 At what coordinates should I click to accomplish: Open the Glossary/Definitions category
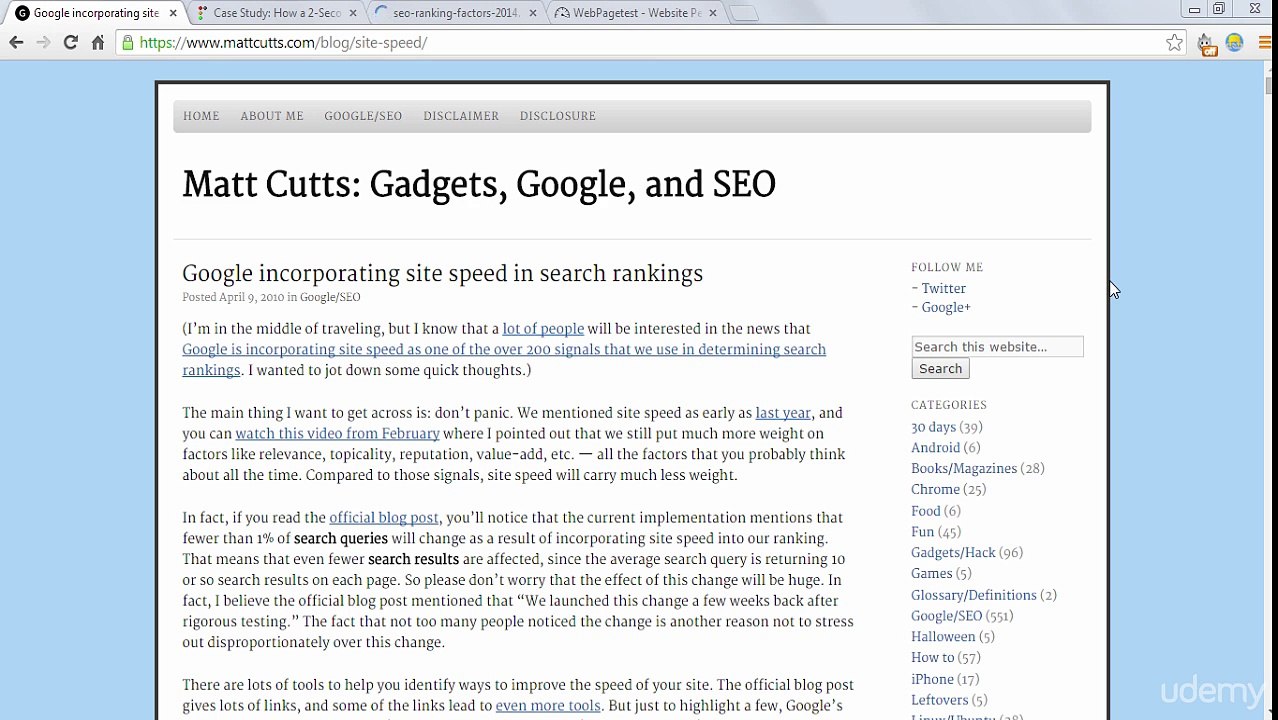point(973,596)
